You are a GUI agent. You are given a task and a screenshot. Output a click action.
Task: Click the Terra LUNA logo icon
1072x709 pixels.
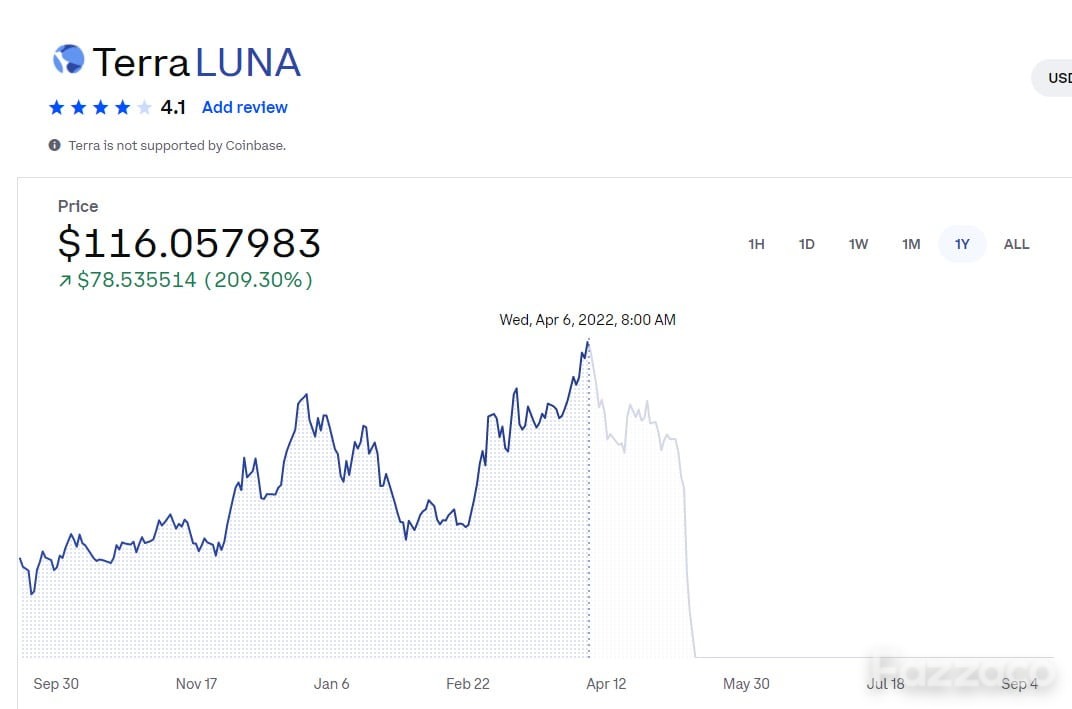tap(68, 59)
